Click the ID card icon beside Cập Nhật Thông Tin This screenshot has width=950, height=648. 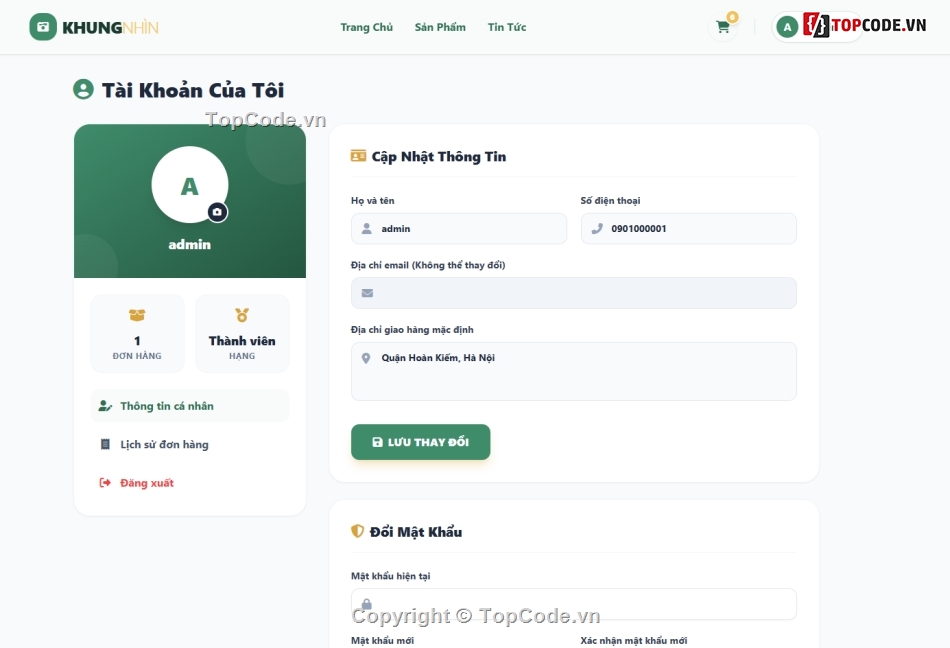(x=358, y=156)
